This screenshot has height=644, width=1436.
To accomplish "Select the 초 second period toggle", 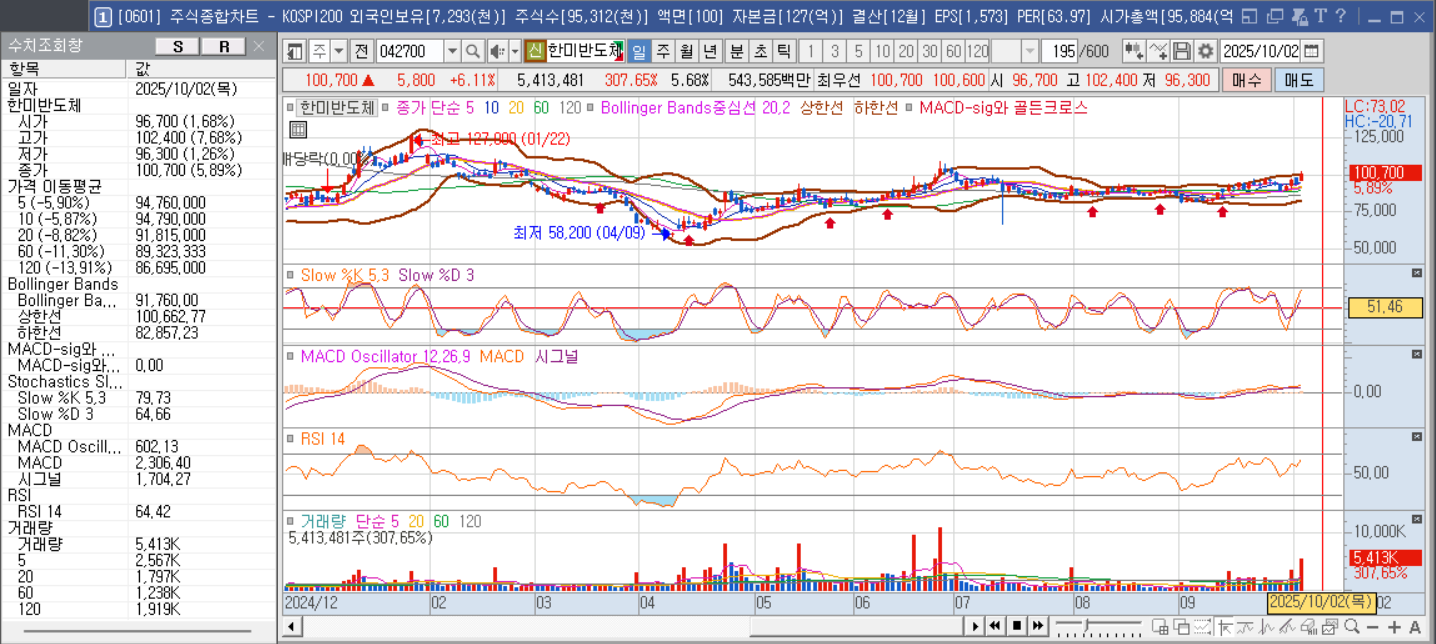I will pos(761,52).
